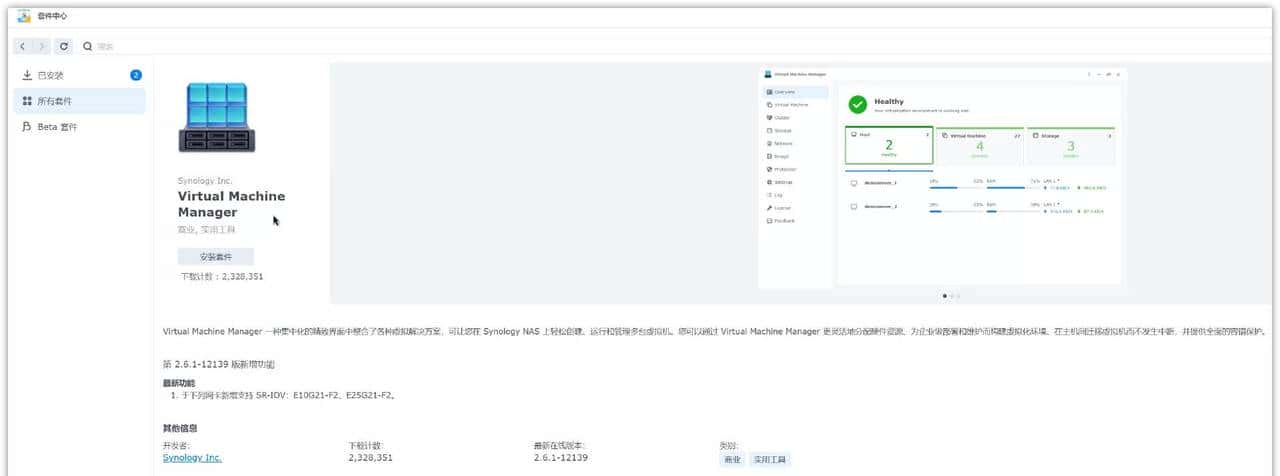Viewport: 1280px width, 476px height.
Task: Click the magnifier search icon
Action: [88, 46]
